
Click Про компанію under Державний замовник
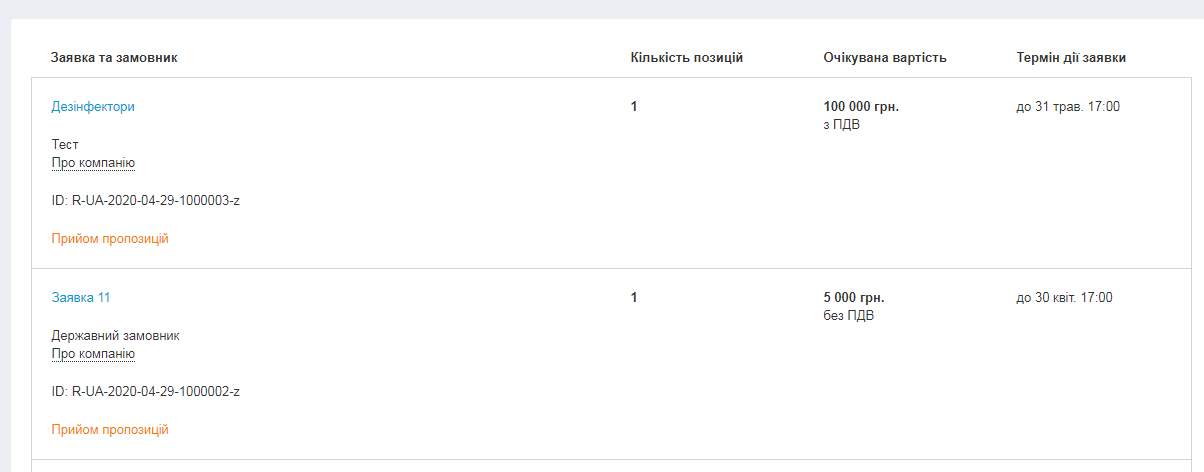(x=93, y=354)
